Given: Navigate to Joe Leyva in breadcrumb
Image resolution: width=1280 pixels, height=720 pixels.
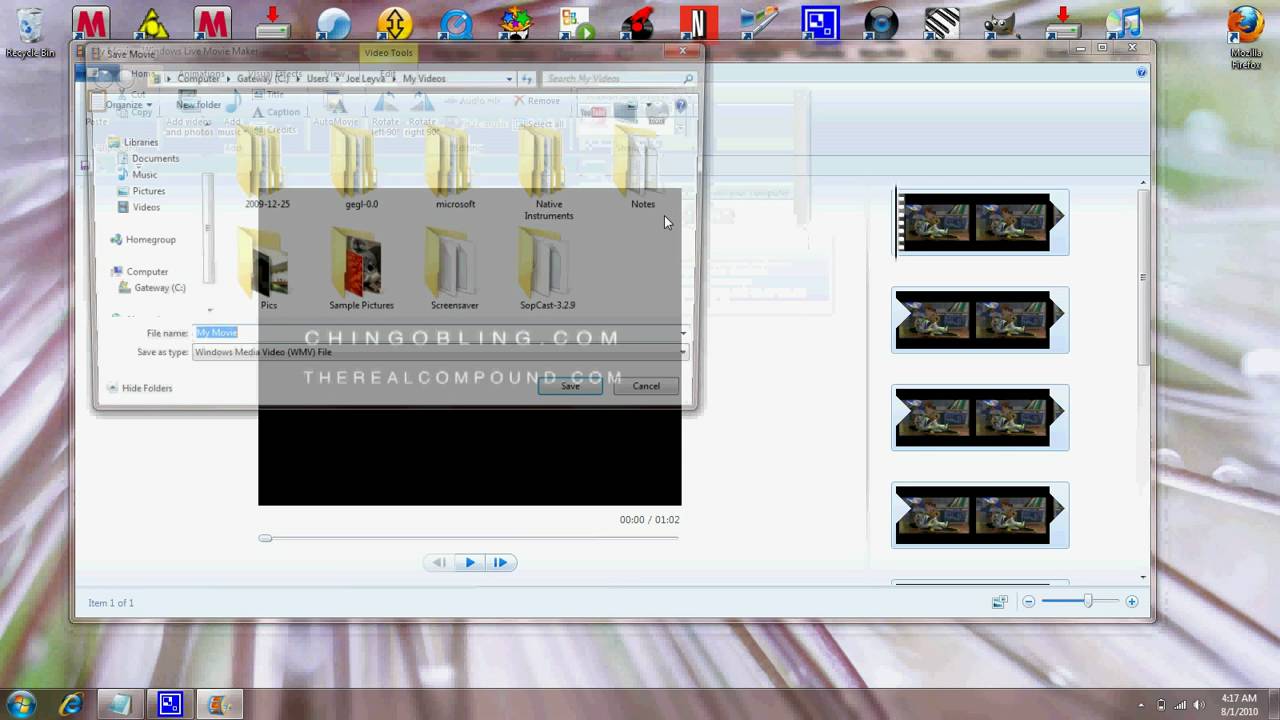Looking at the screenshot, I should pyautogui.click(x=365, y=78).
